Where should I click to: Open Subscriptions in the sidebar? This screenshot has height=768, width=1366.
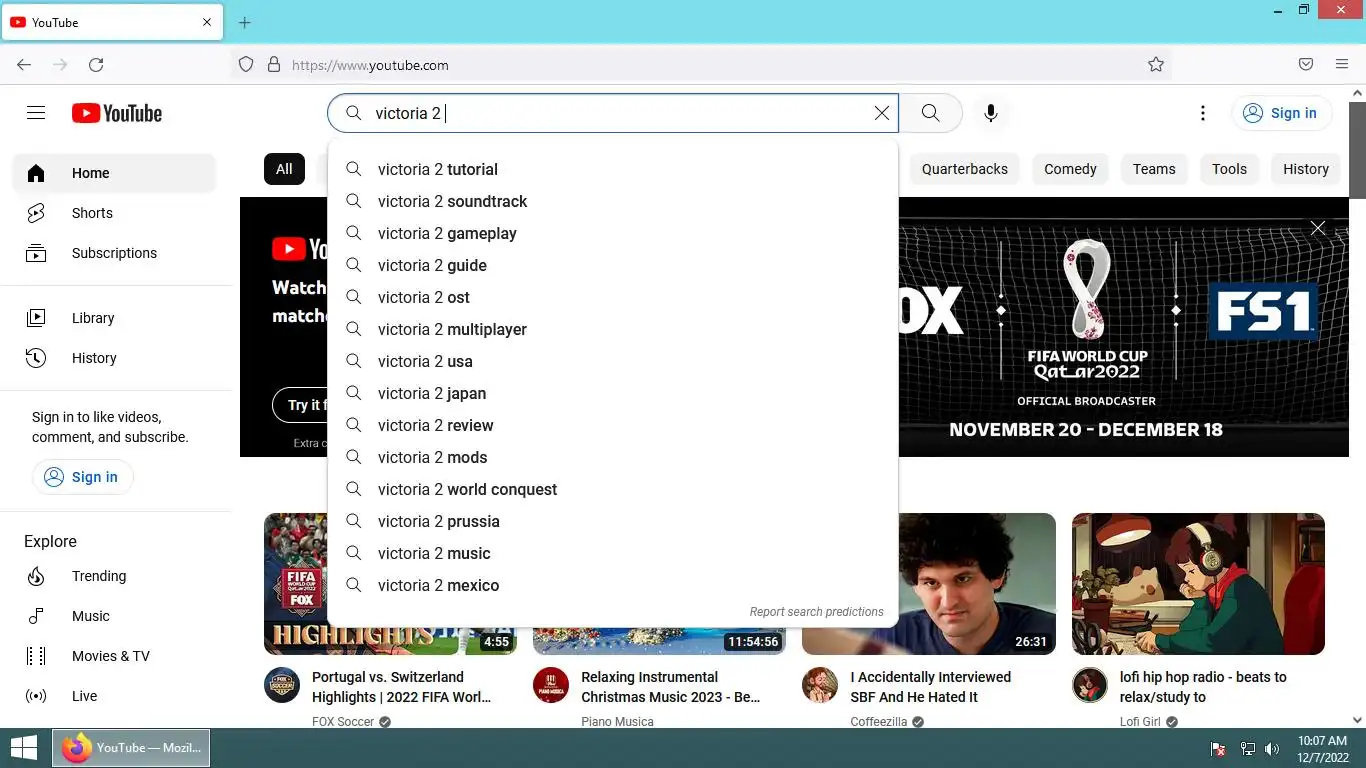[114, 253]
